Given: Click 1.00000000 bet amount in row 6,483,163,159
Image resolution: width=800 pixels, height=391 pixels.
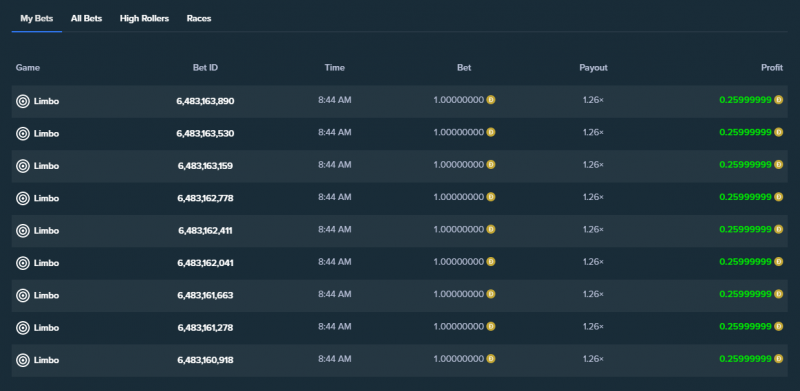Looking at the screenshot, I should [x=459, y=164].
